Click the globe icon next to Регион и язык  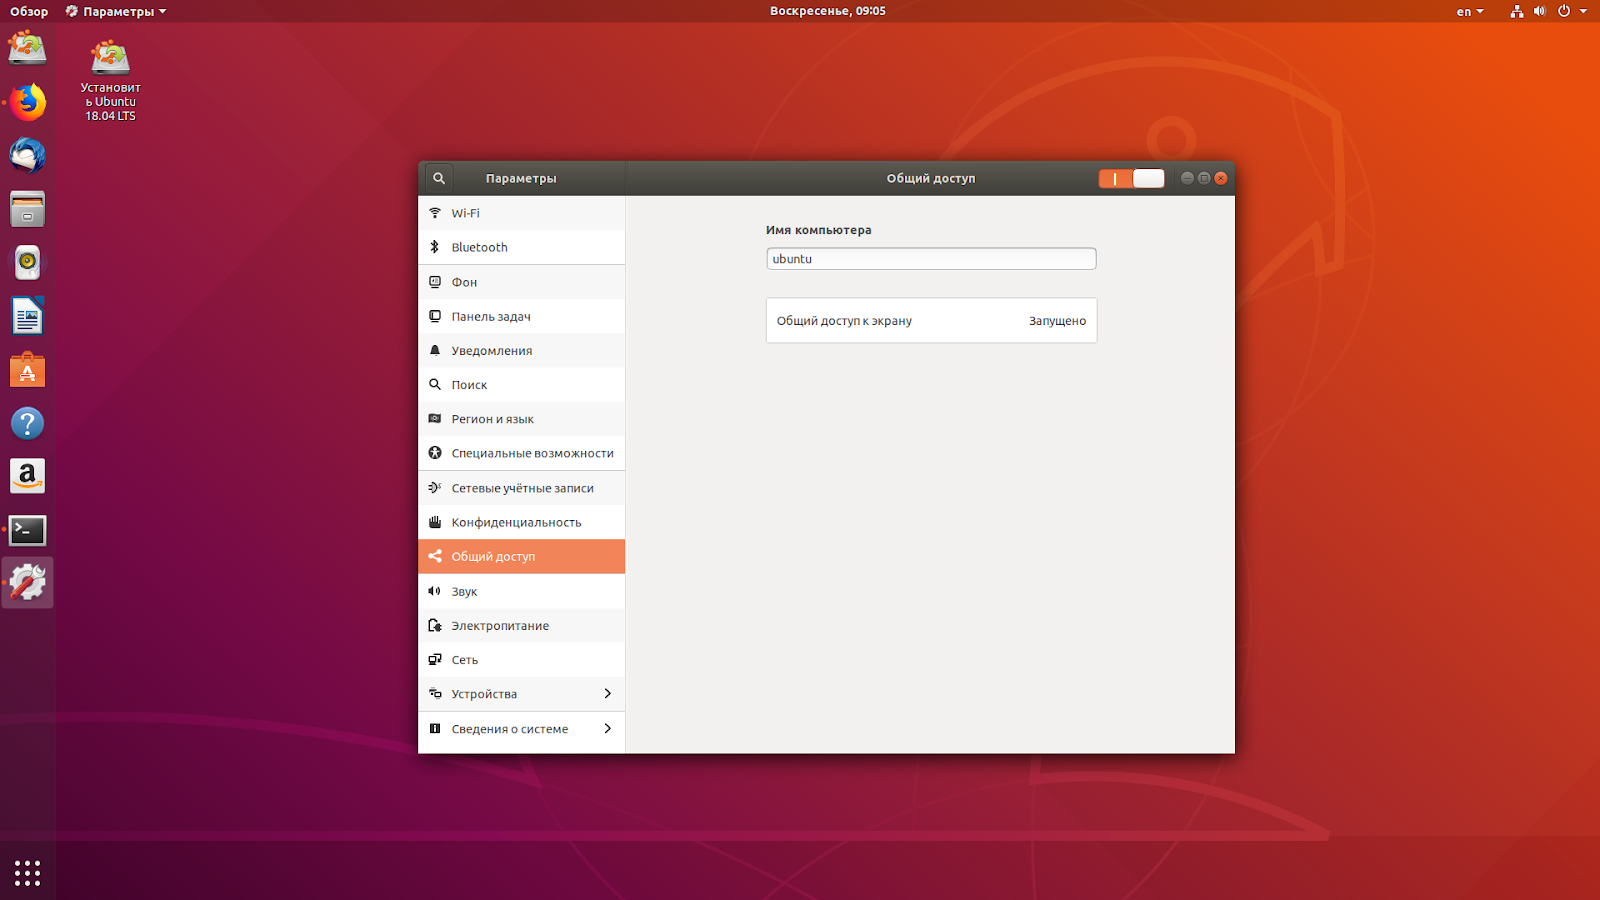coord(435,419)
